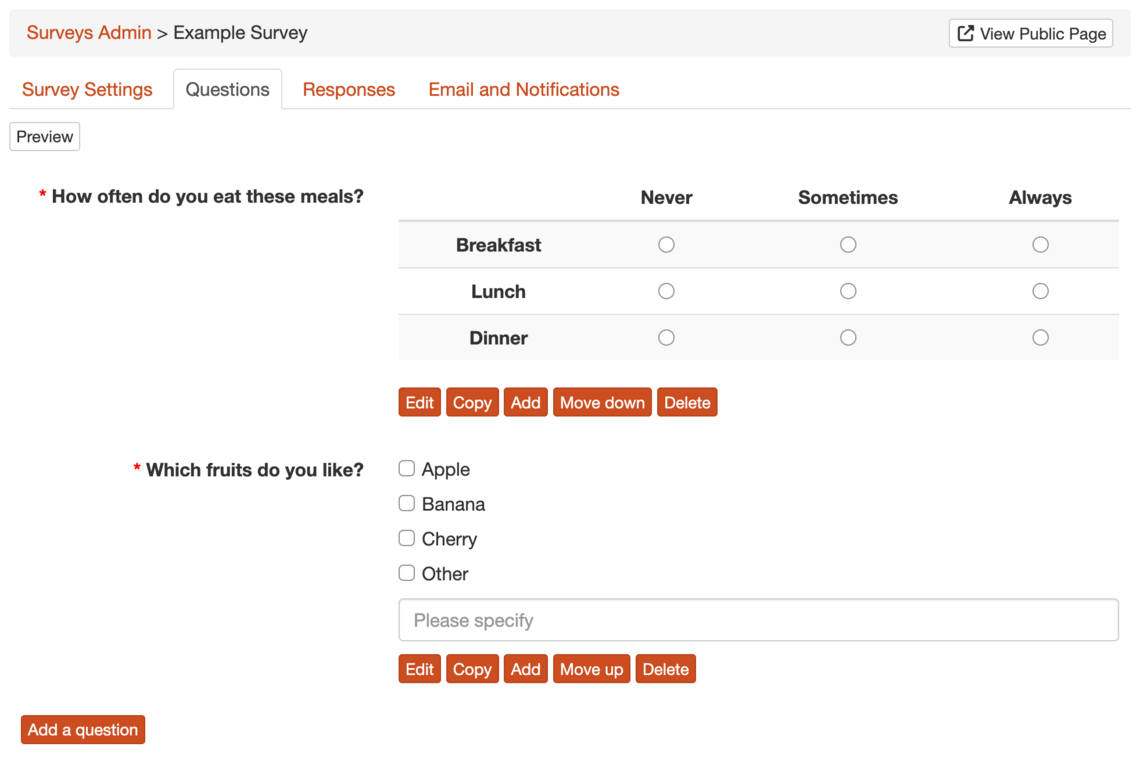Tick the Other checkbox

point(406,573)
